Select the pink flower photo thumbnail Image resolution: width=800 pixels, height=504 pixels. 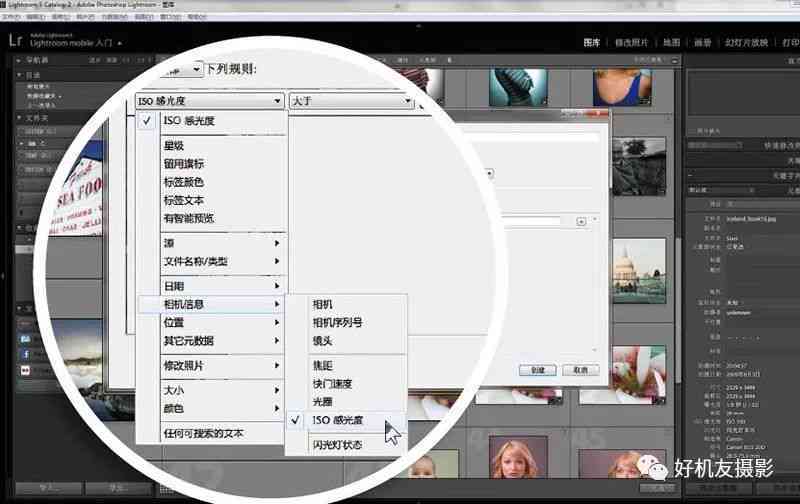coord(639,375)
